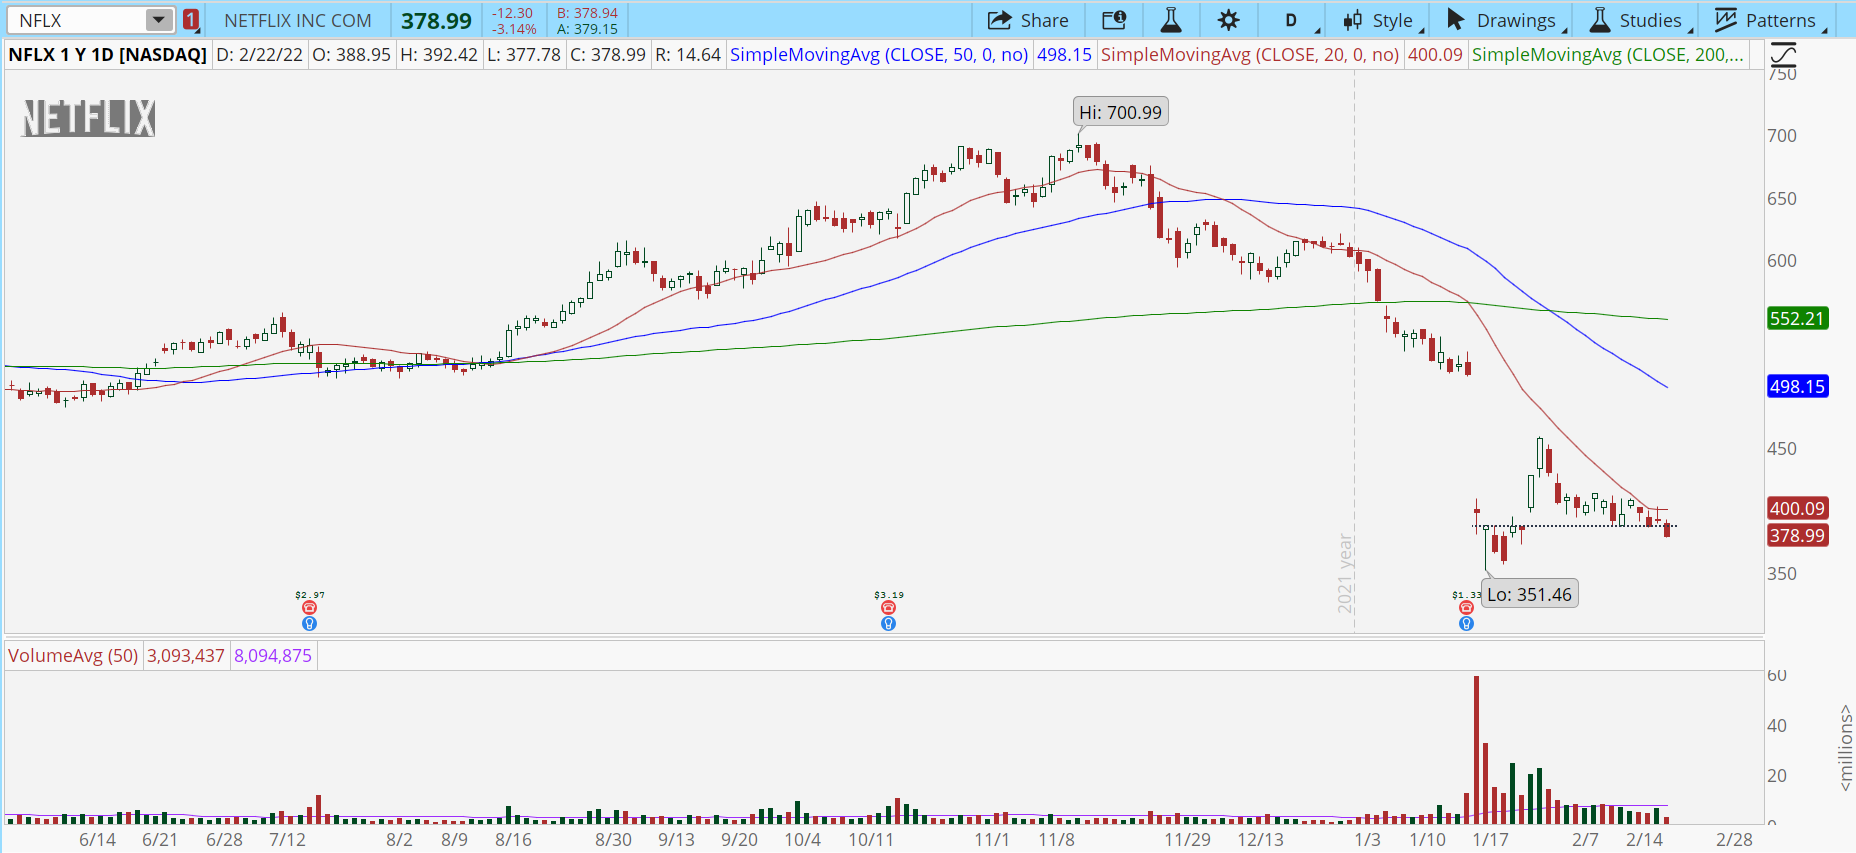1856x853 pixels.
Task: Click the red 400.09 price label
Action: pos(1797,509)
